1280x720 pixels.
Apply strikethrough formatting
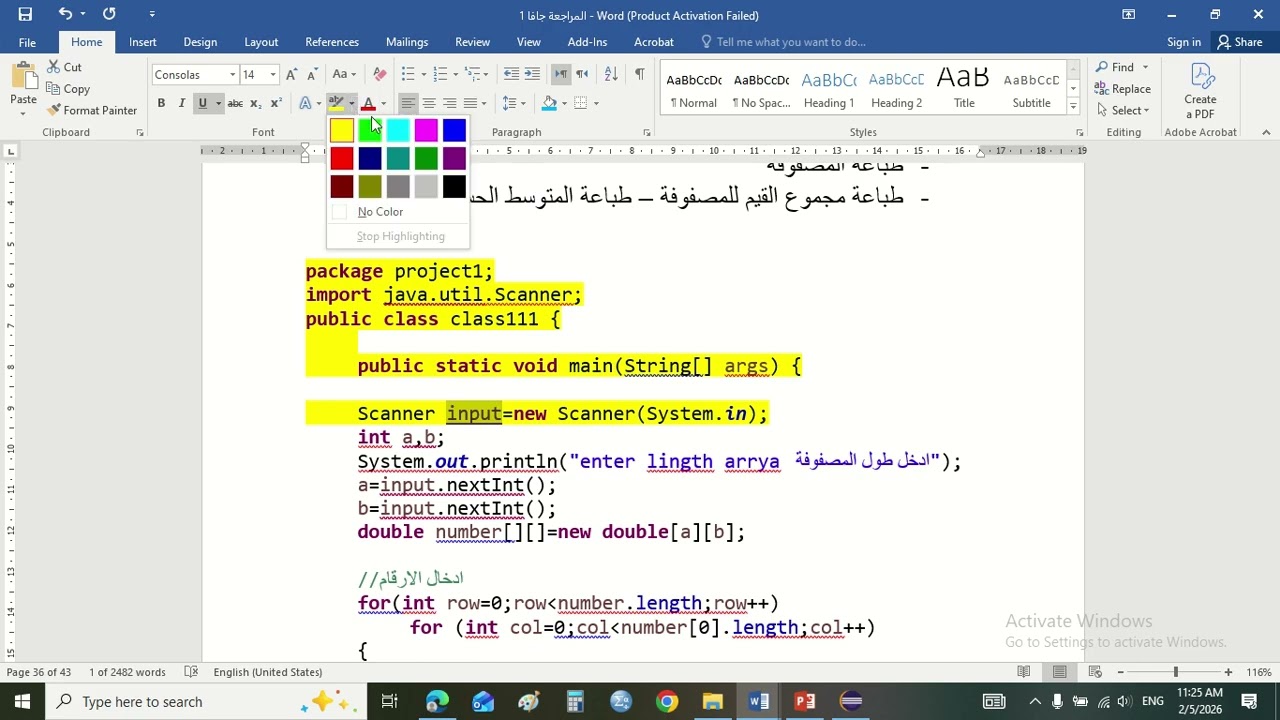[x=235, y=103]
